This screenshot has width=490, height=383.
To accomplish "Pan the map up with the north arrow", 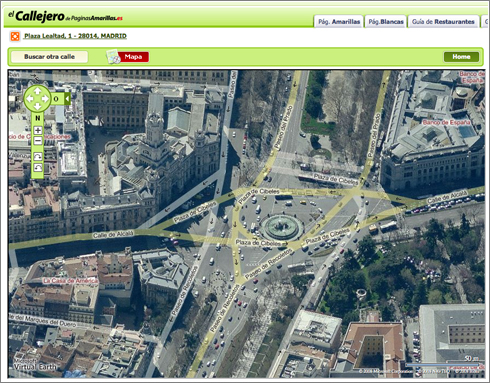I will (37, 91).
